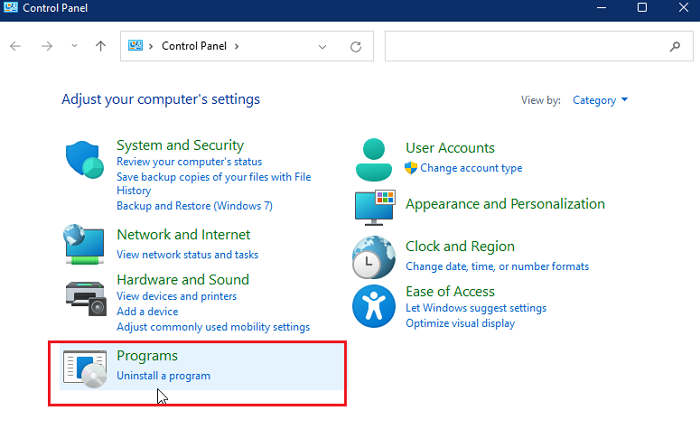
Task: Click the Hardware and Sound printer icon
Action: (85, 295)
